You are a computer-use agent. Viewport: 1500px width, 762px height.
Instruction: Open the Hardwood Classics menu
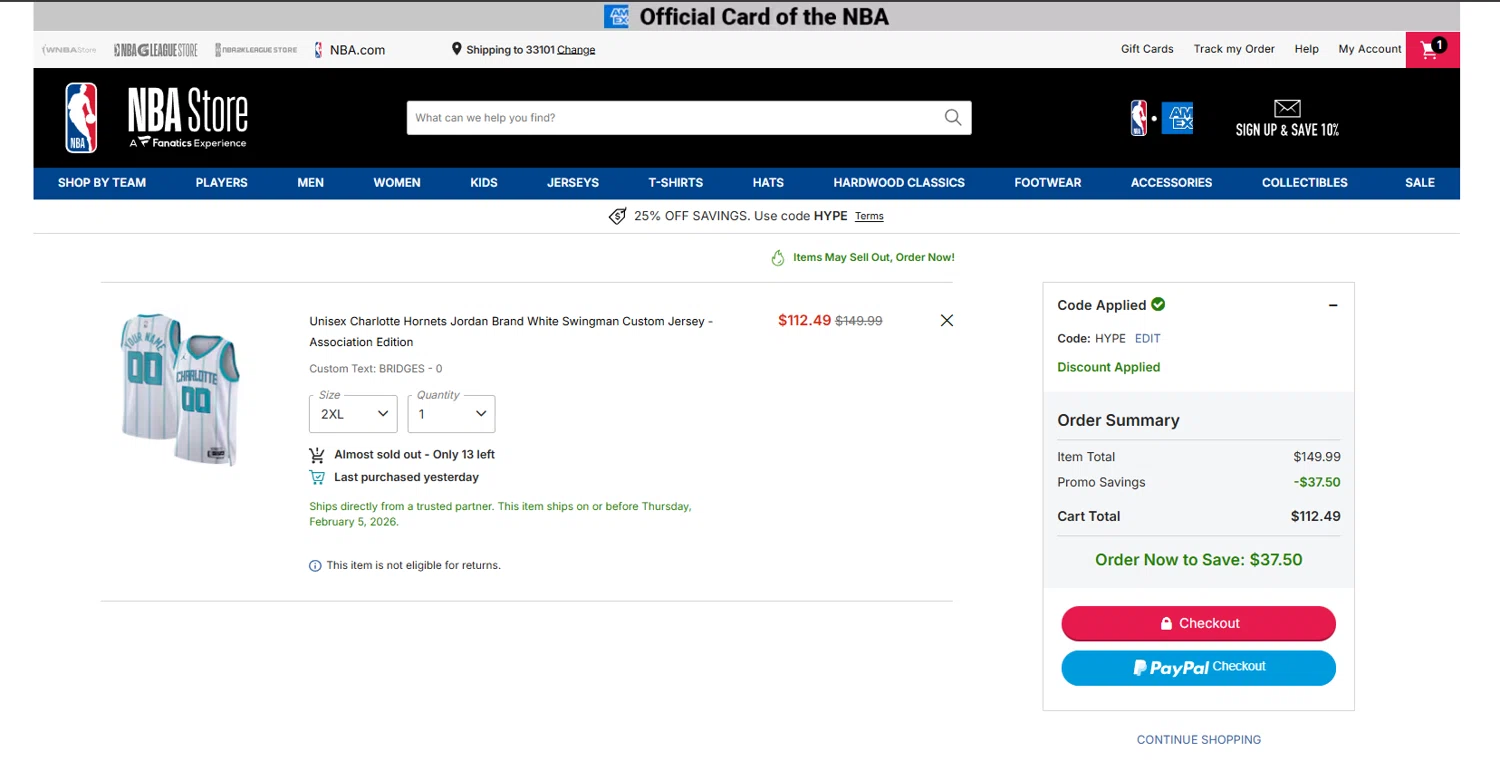tap(899, 183)
